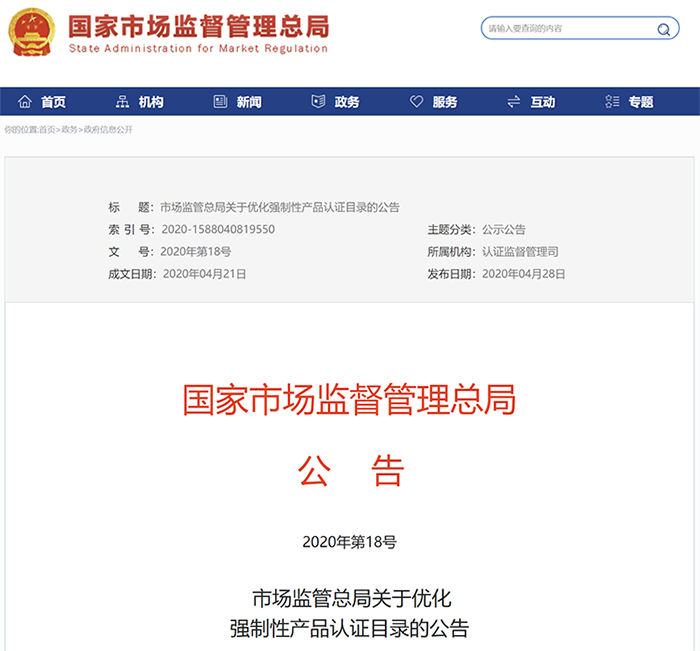
Task: Click the list icon beside 专题
Action: [612, 102]
